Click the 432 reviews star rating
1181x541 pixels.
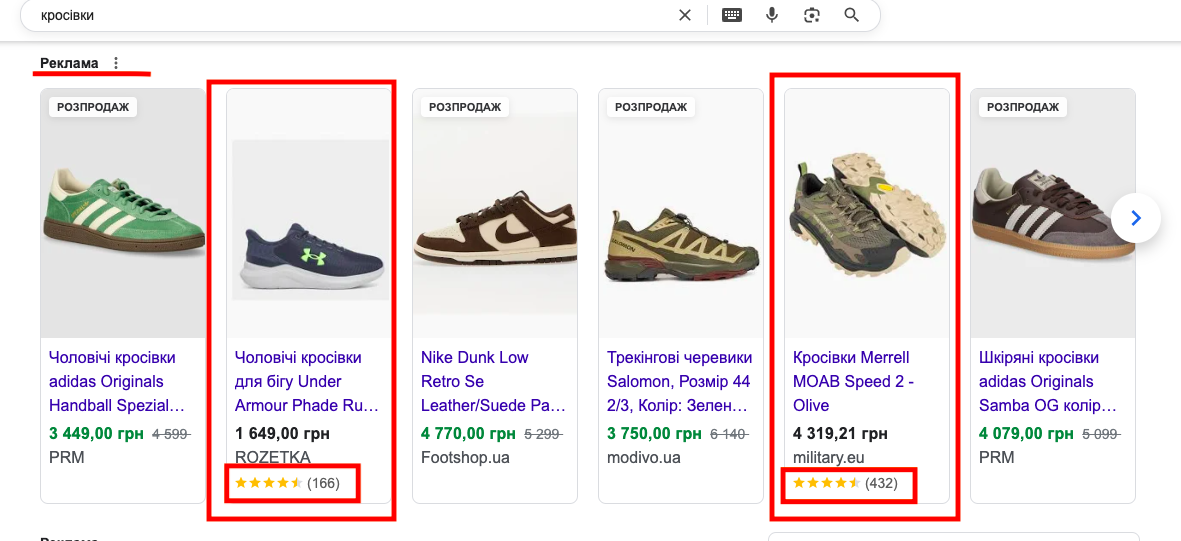(x=845, y=483)
